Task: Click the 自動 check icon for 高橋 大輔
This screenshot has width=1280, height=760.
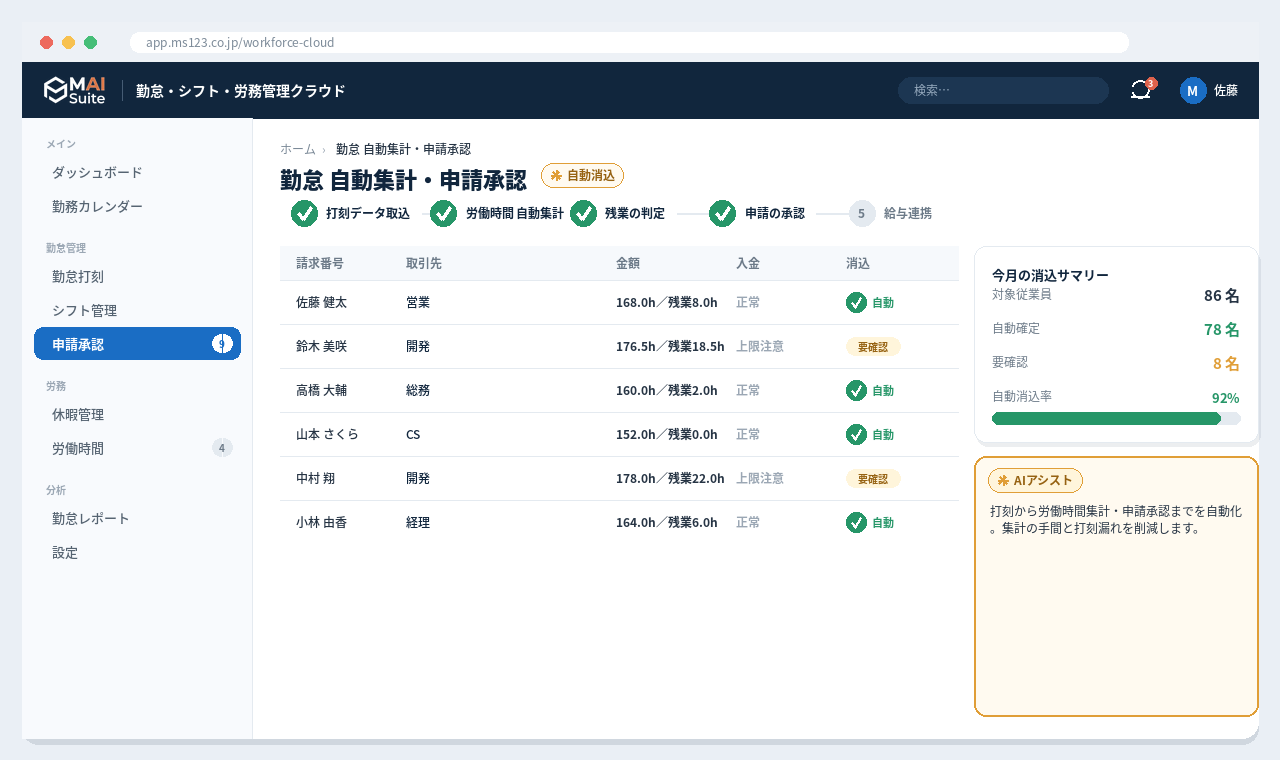Action: point(856,390)
